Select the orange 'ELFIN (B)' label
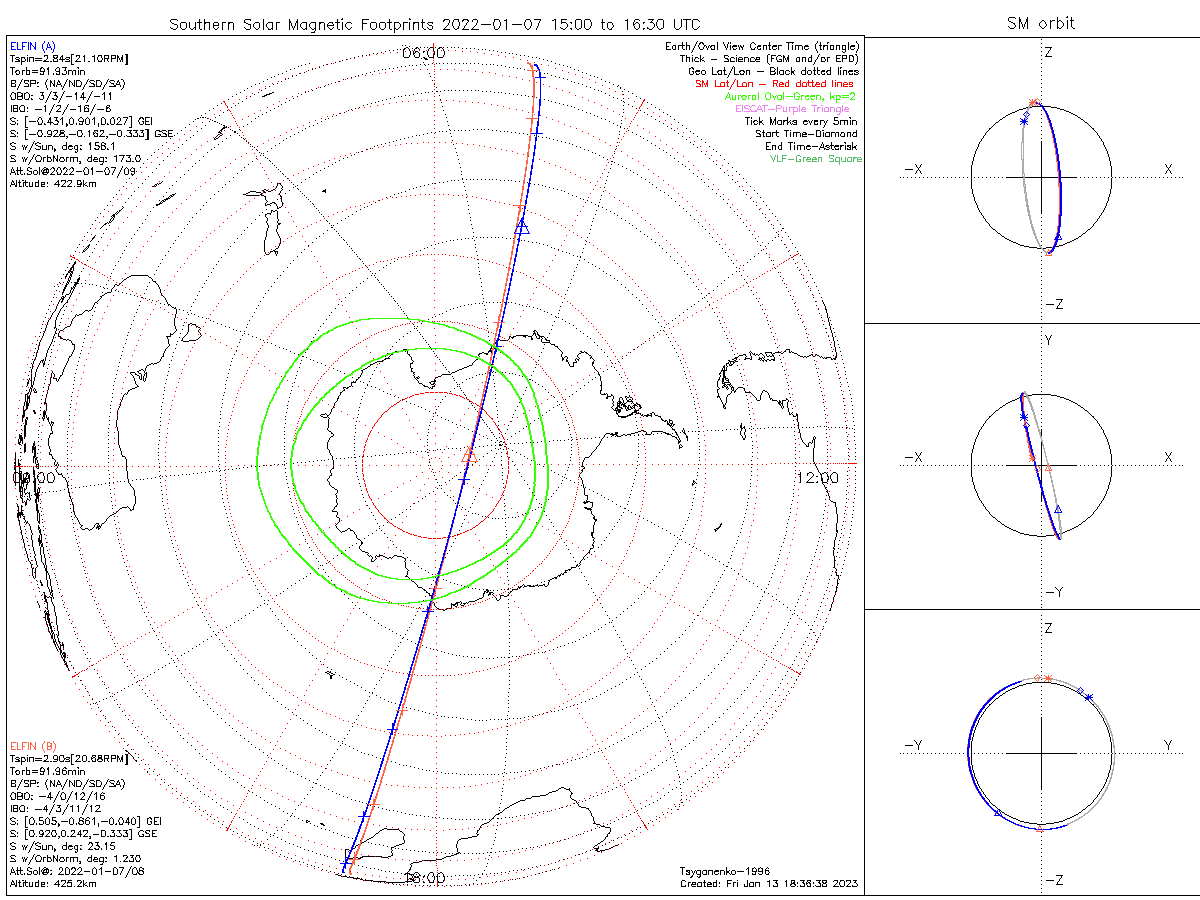 point(33,746)
